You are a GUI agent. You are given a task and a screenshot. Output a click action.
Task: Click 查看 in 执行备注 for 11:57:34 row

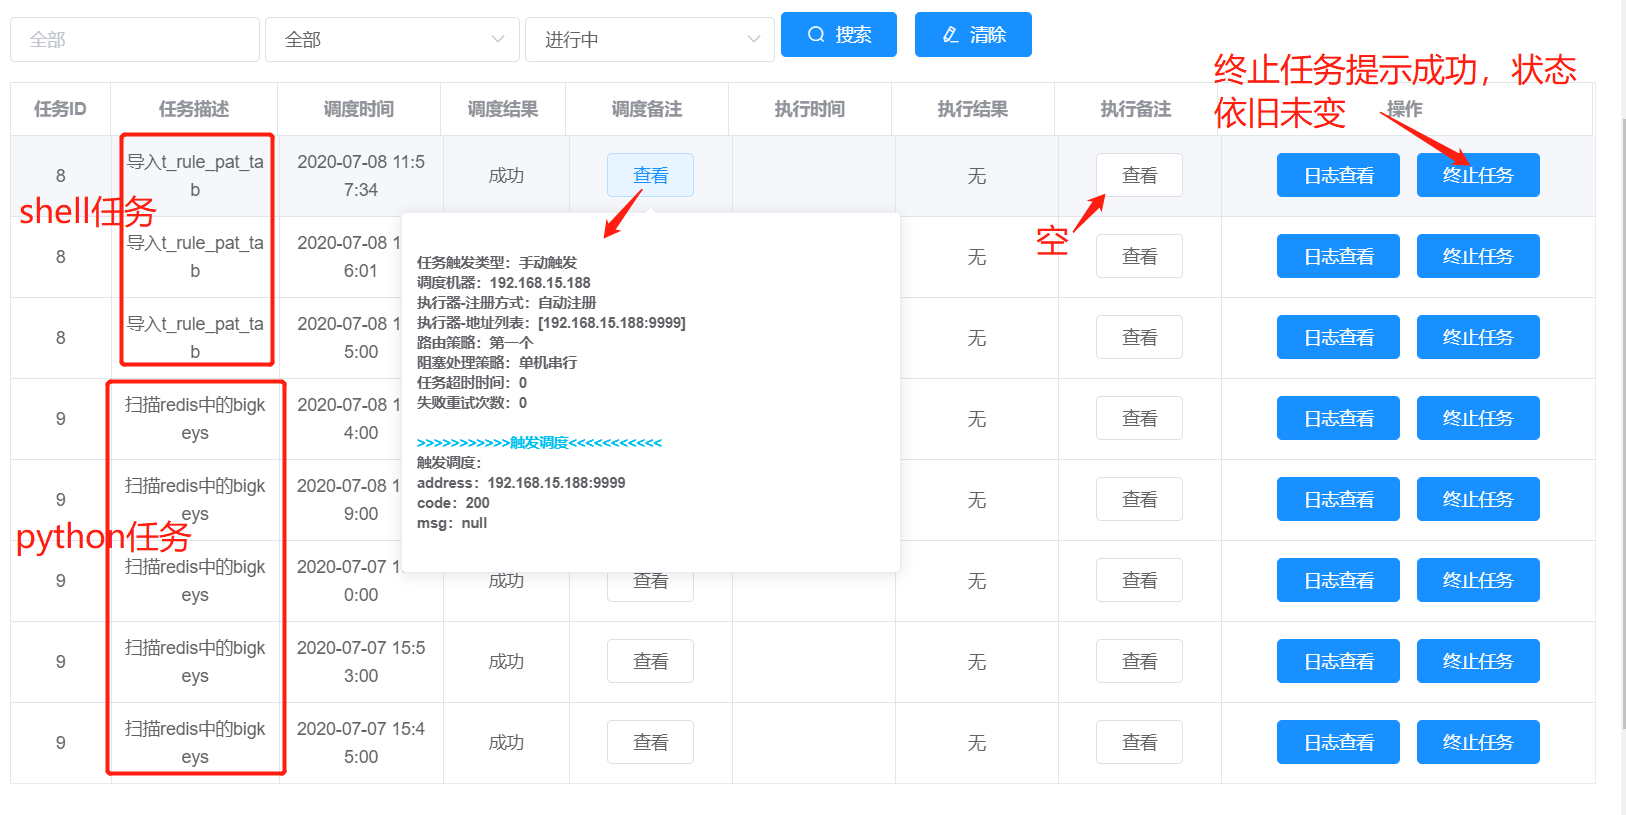1139,175
